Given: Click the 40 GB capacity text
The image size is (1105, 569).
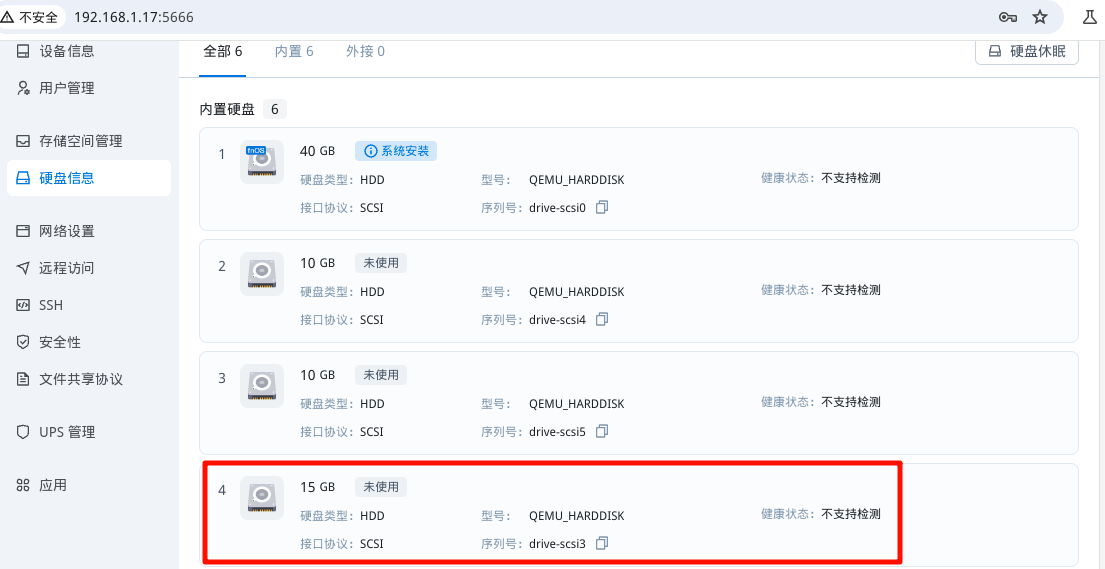Looking at the screenshot, I should tap(317, 151).
